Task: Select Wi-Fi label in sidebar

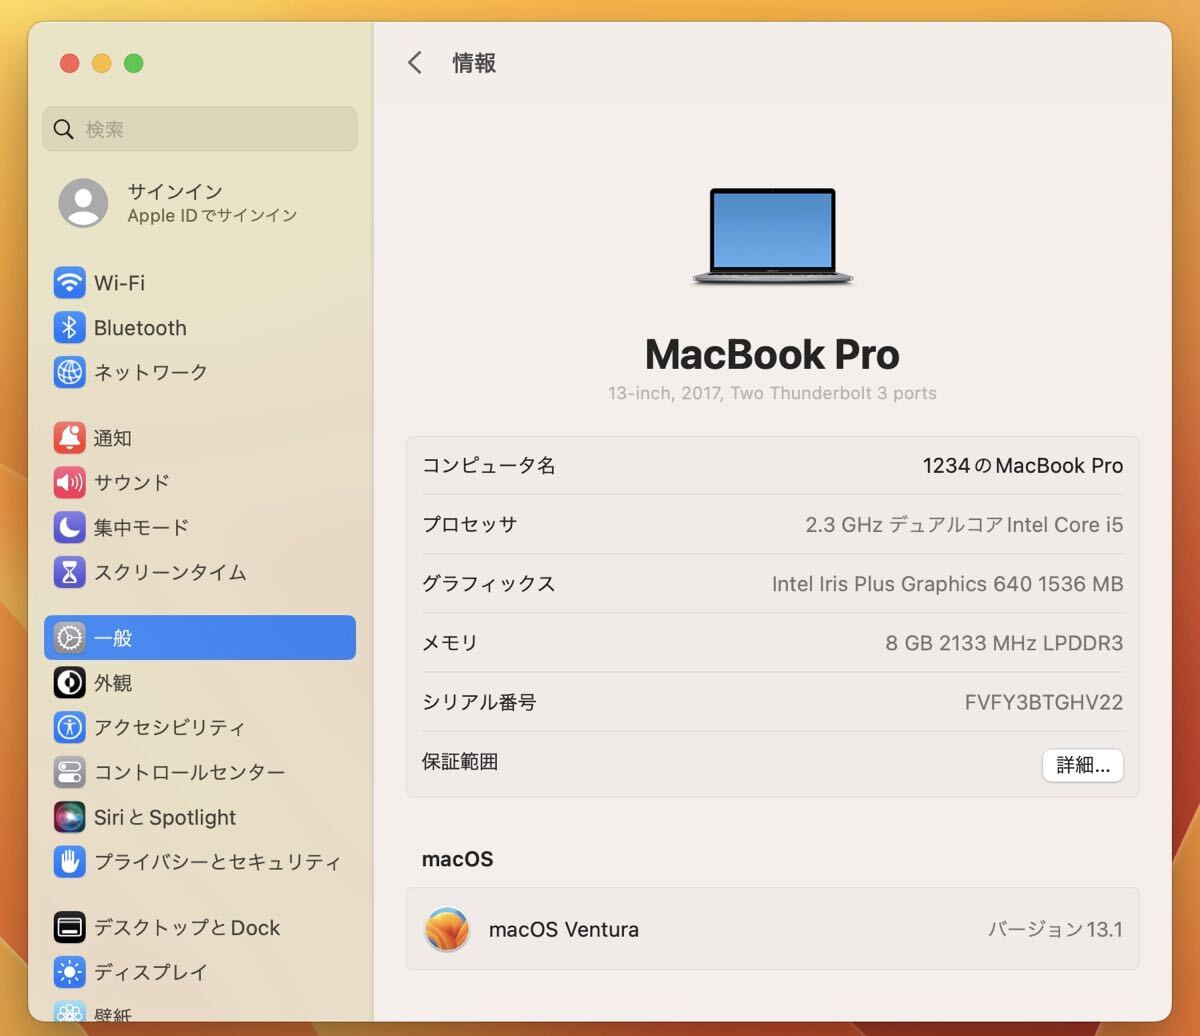Action: (119, 283)
